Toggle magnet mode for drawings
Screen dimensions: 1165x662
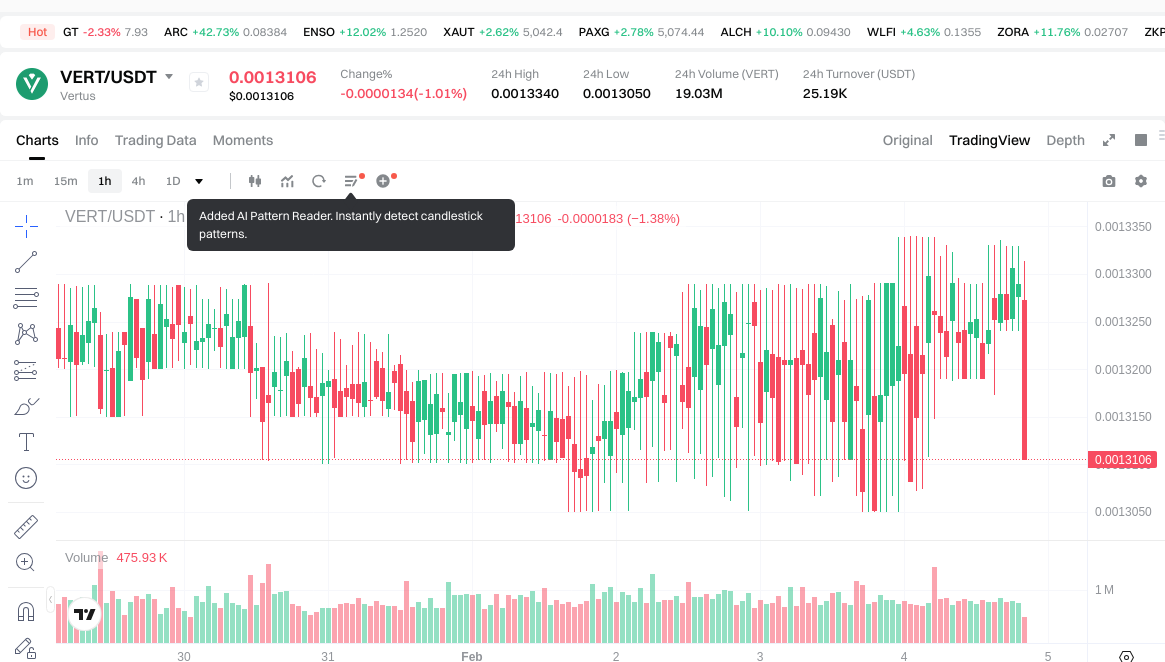26,611
